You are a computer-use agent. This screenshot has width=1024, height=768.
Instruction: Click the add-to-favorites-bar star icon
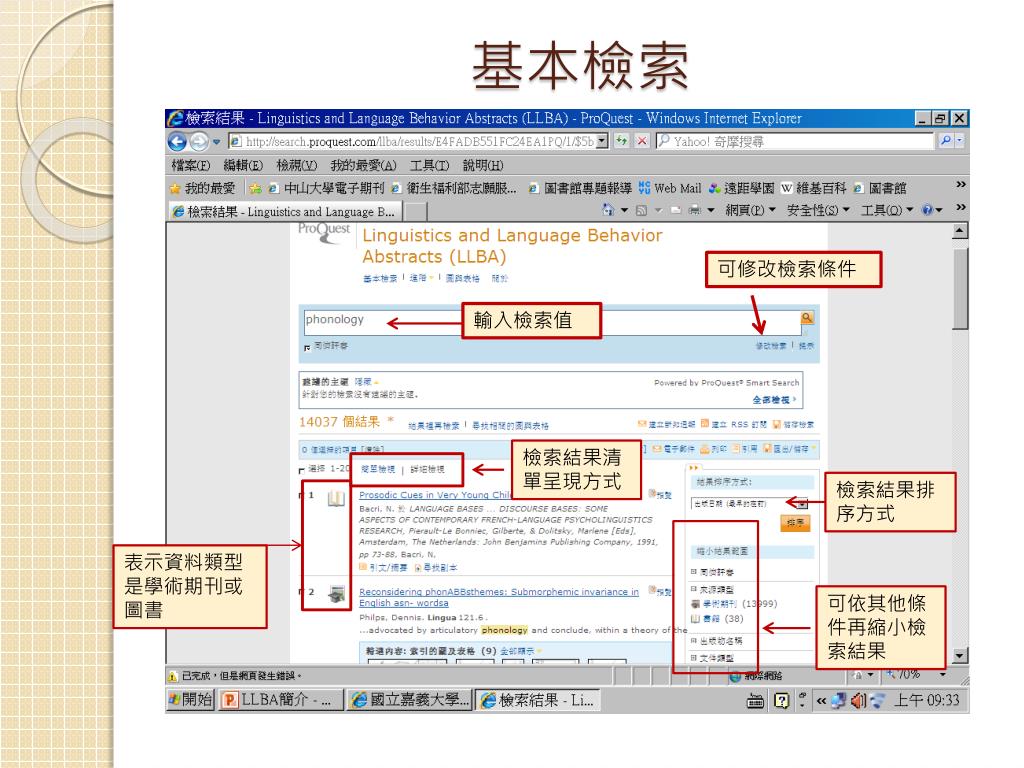click(255, 189)
